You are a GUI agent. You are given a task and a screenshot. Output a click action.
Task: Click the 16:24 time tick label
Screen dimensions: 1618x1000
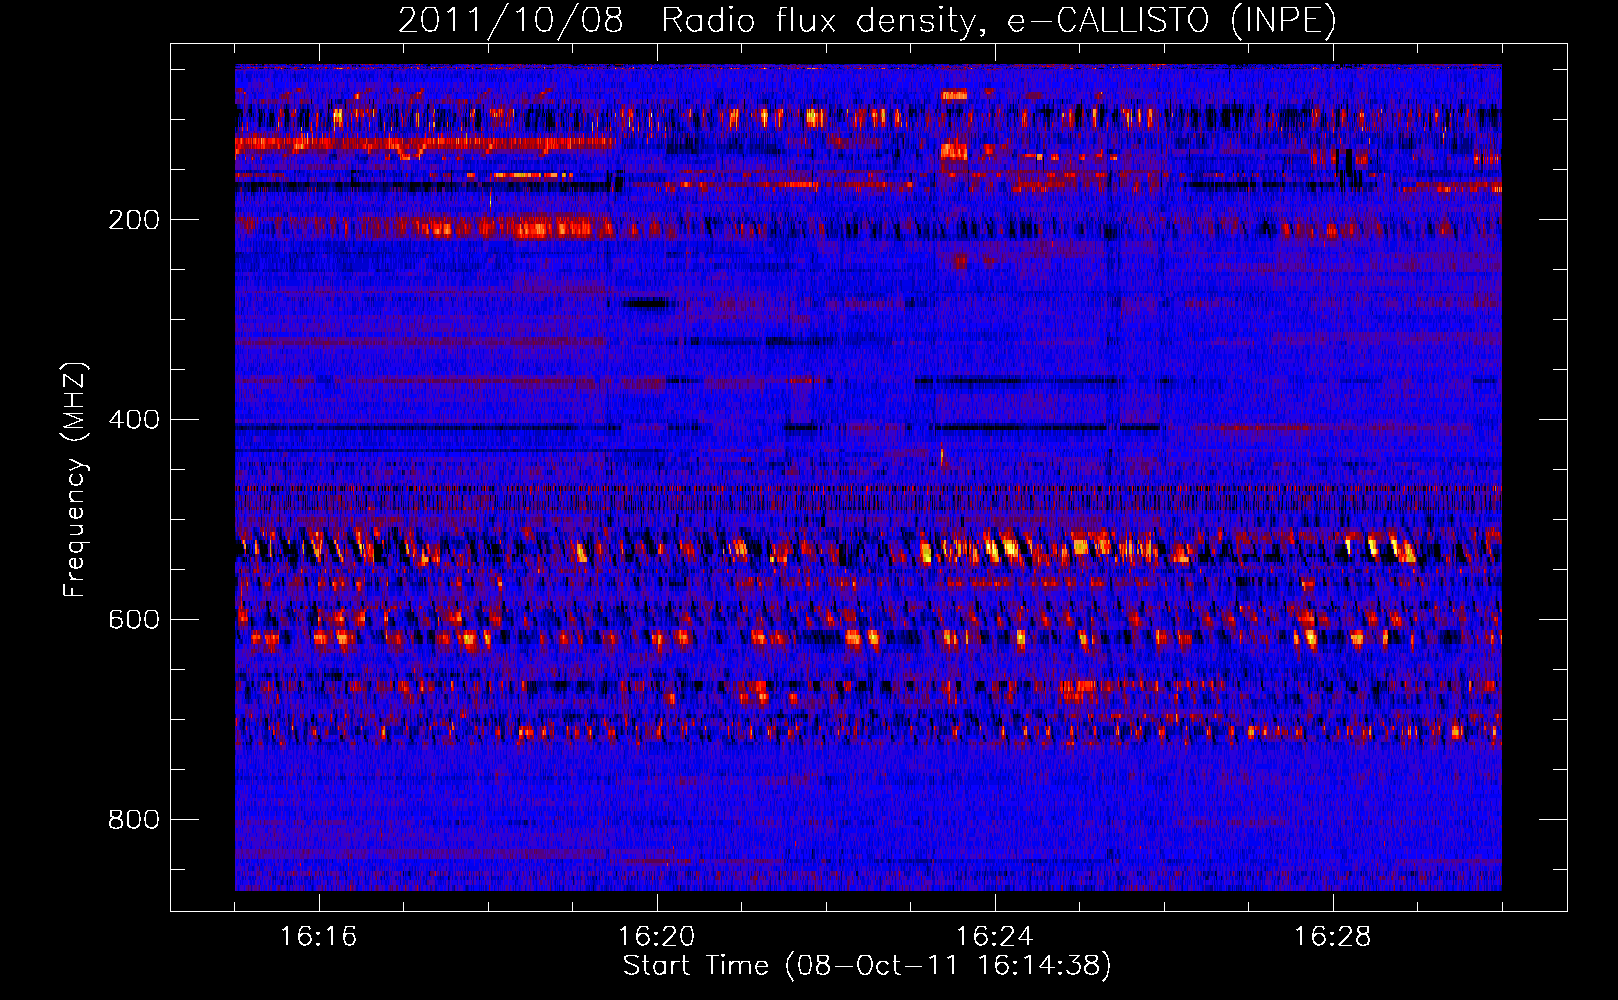tap(995, 937)
